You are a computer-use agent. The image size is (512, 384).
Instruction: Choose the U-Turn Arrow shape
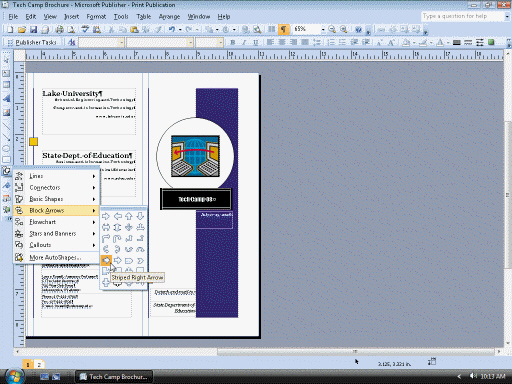[117, 238]
